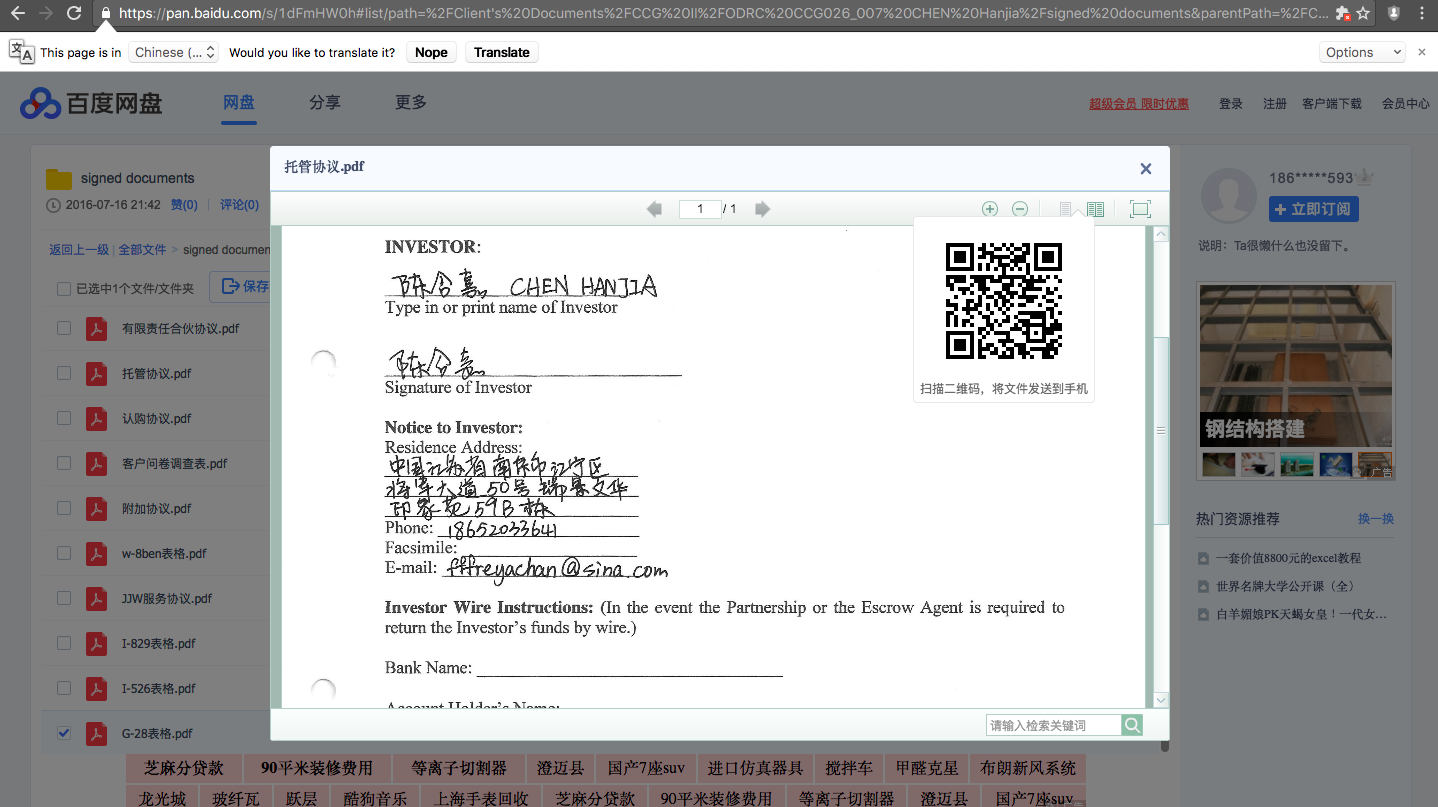This screenshot has height=807, width=1438.
Task: Bookmark this page with the star icon
Action: (x=1362, y=14)
